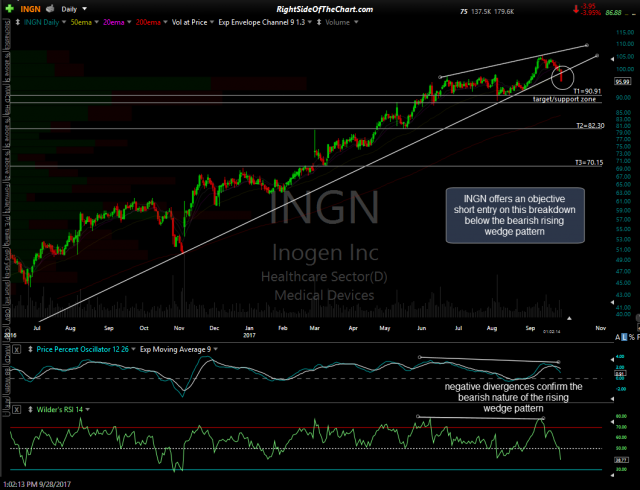
Task: Click the grey icon beside INGN ticker
Action: [50, 9]
